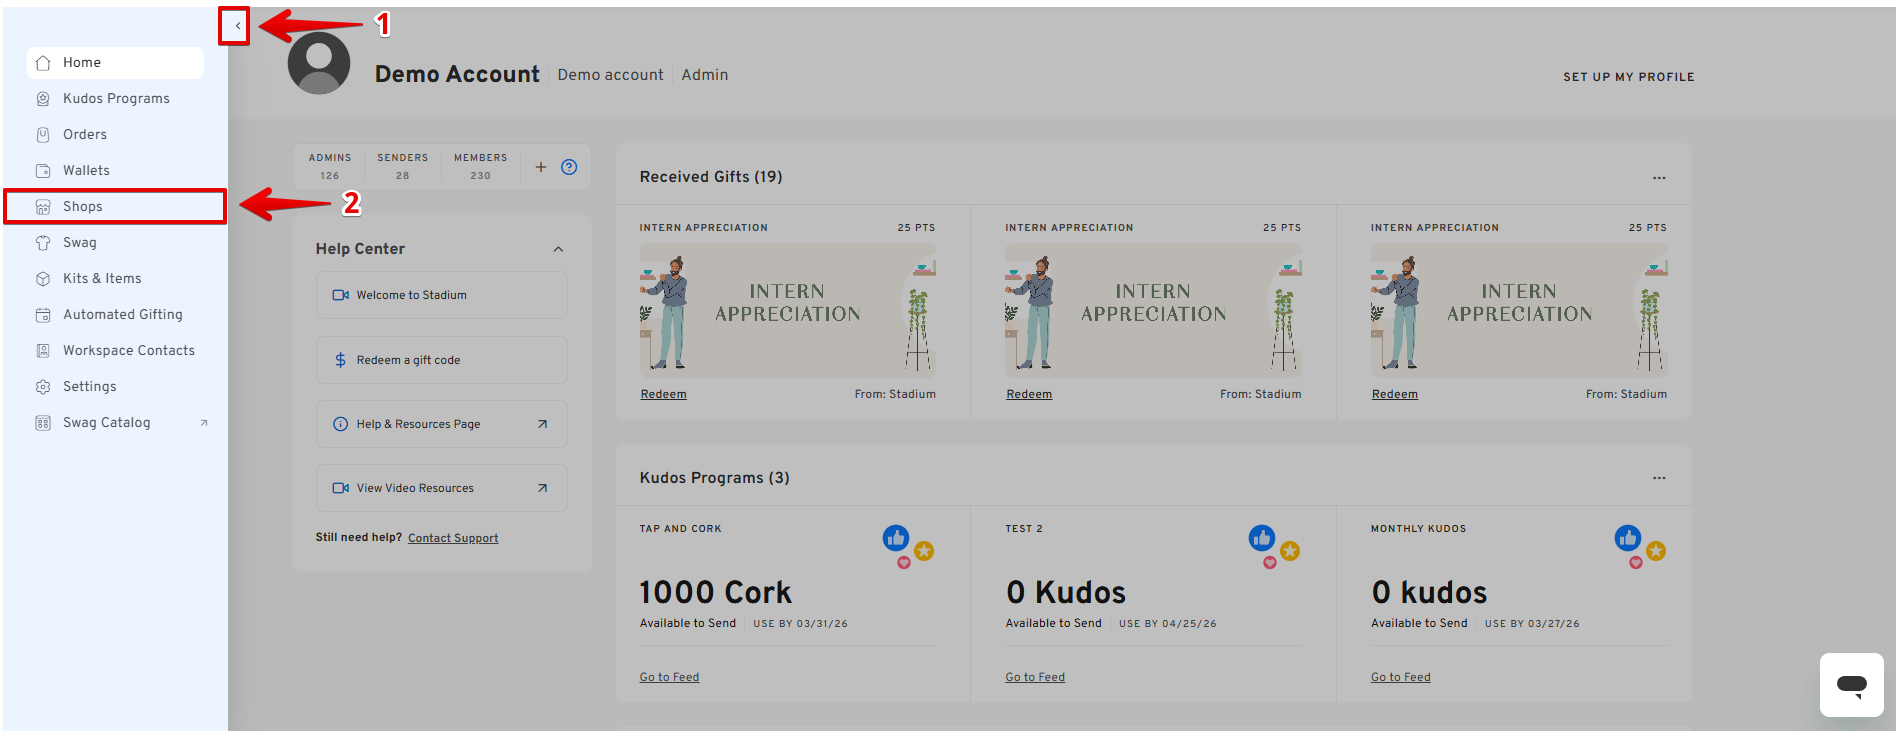Click the Demo Account profile avatar
Image resolution: width=1896 pixels, height=731 pixels.
point(319,64)
